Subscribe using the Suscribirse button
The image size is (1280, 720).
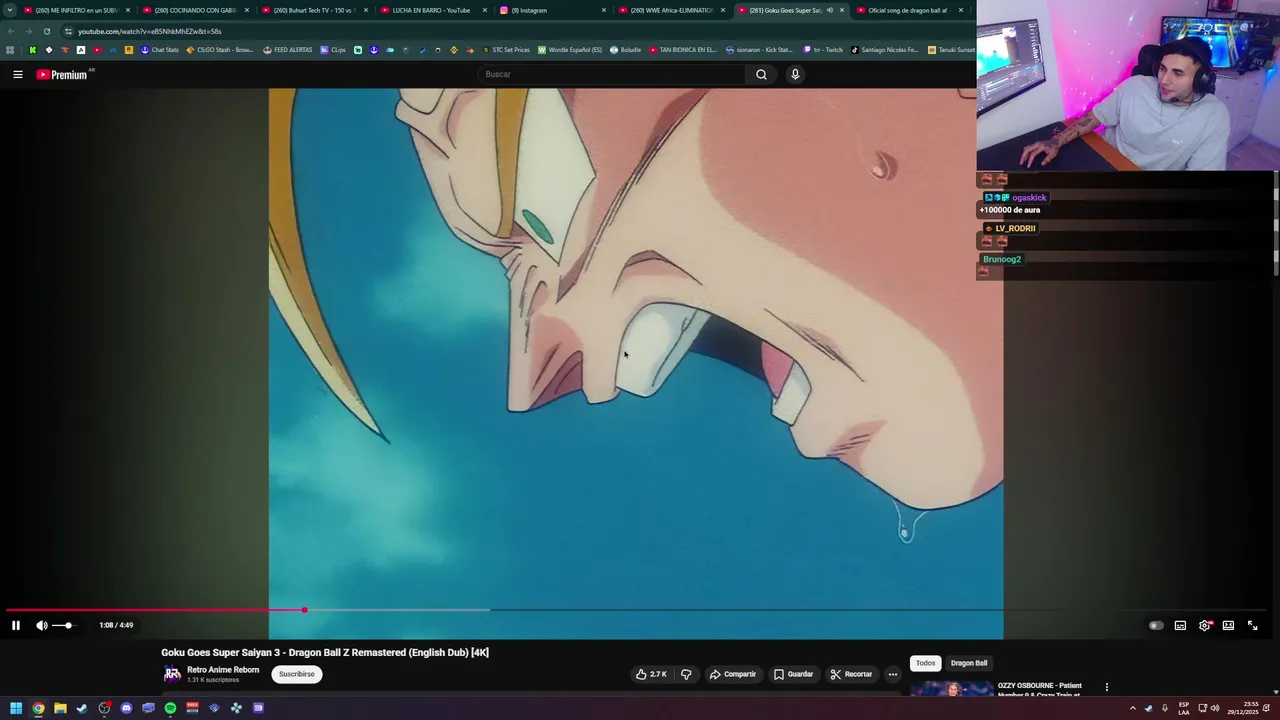[x=297, y=674]
